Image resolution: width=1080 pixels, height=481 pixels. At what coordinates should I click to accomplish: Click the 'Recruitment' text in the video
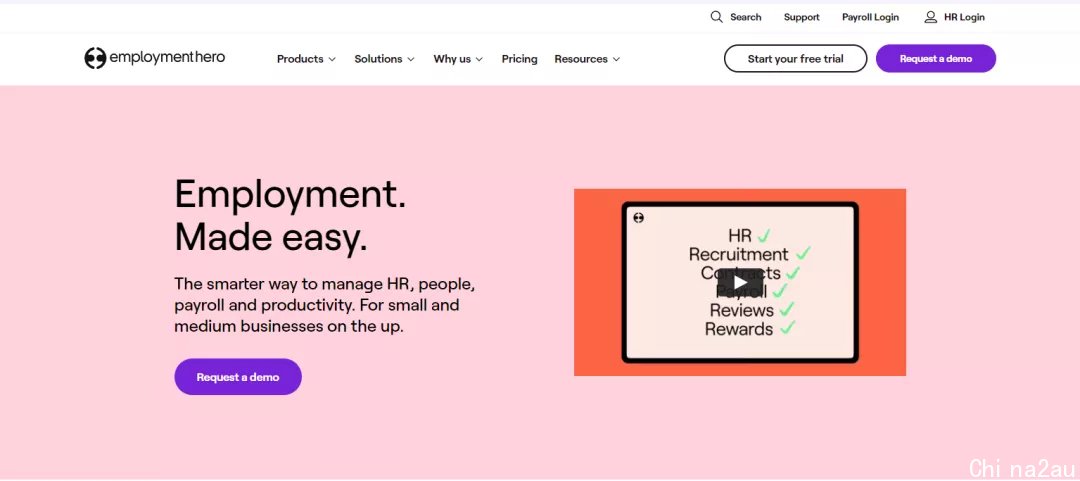(738, 254)
